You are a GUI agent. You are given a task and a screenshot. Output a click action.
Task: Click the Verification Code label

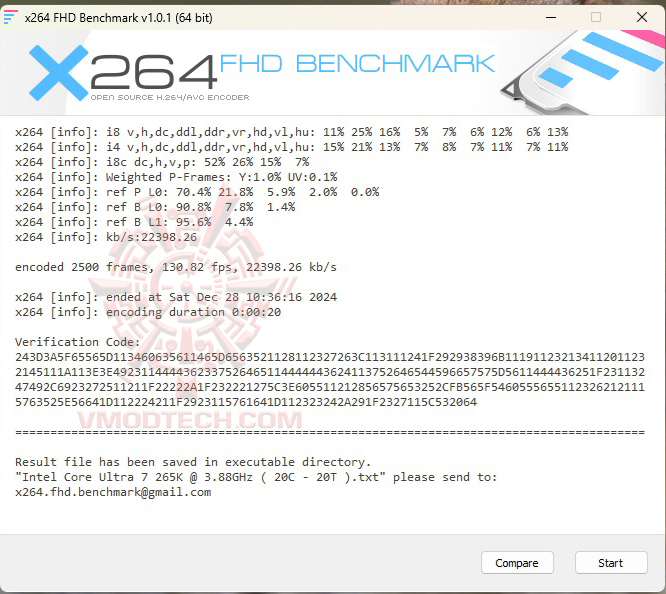pos(77,342)
